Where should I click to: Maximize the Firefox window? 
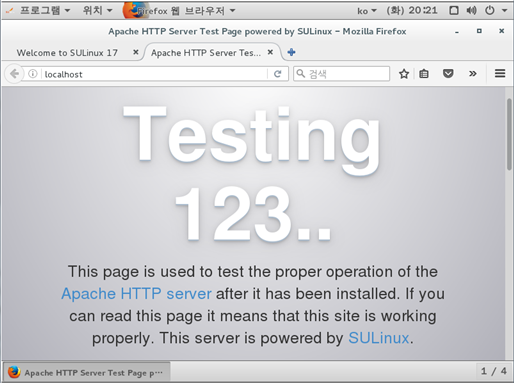pyautogui.click(x=479, y=31)
